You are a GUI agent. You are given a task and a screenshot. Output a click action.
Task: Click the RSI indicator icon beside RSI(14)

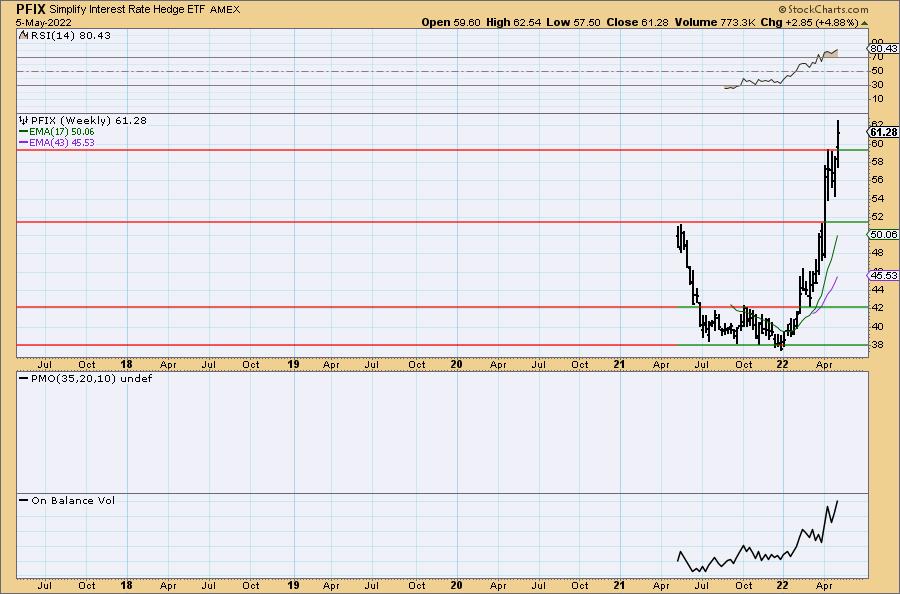(x=23, y=36)
